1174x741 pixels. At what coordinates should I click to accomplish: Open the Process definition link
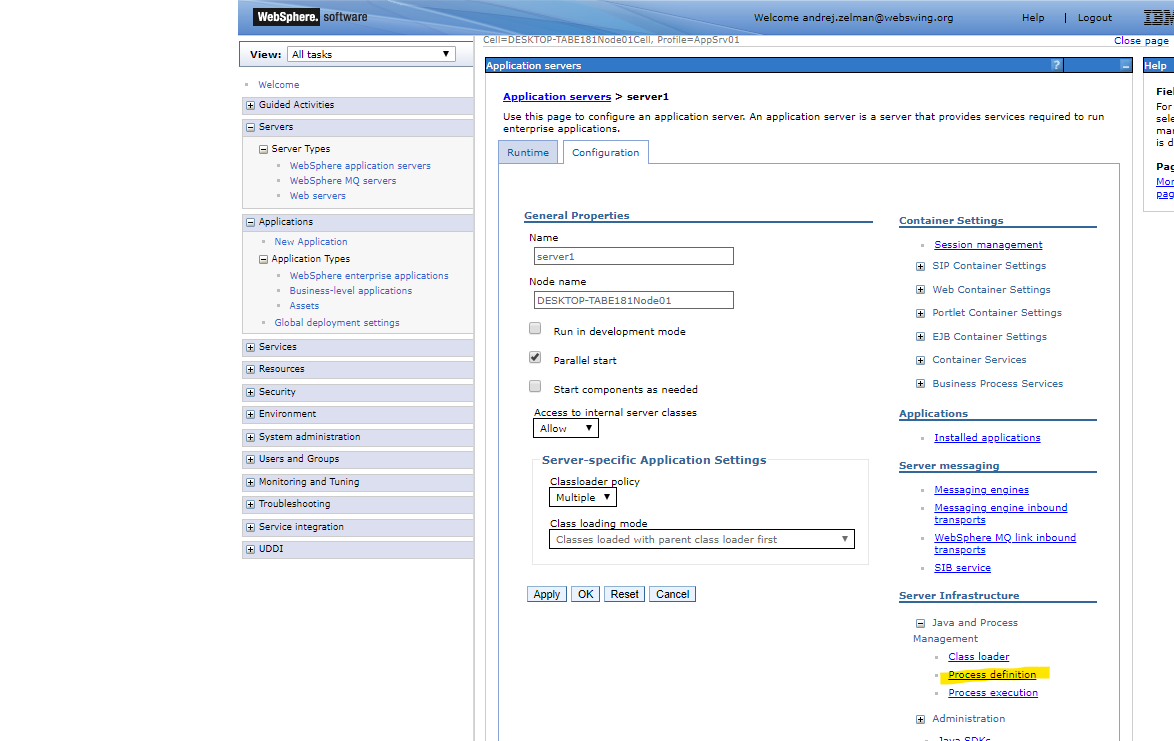[x=992, y=674]
